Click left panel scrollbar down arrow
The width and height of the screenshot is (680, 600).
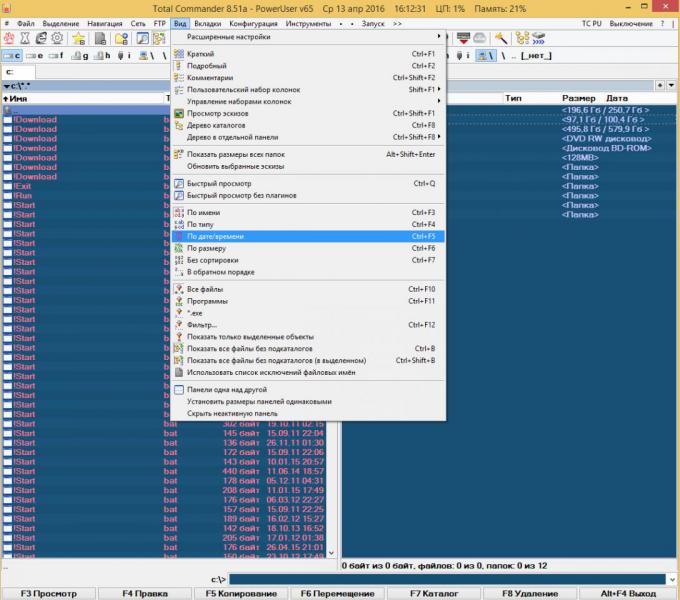coord(331,553)
